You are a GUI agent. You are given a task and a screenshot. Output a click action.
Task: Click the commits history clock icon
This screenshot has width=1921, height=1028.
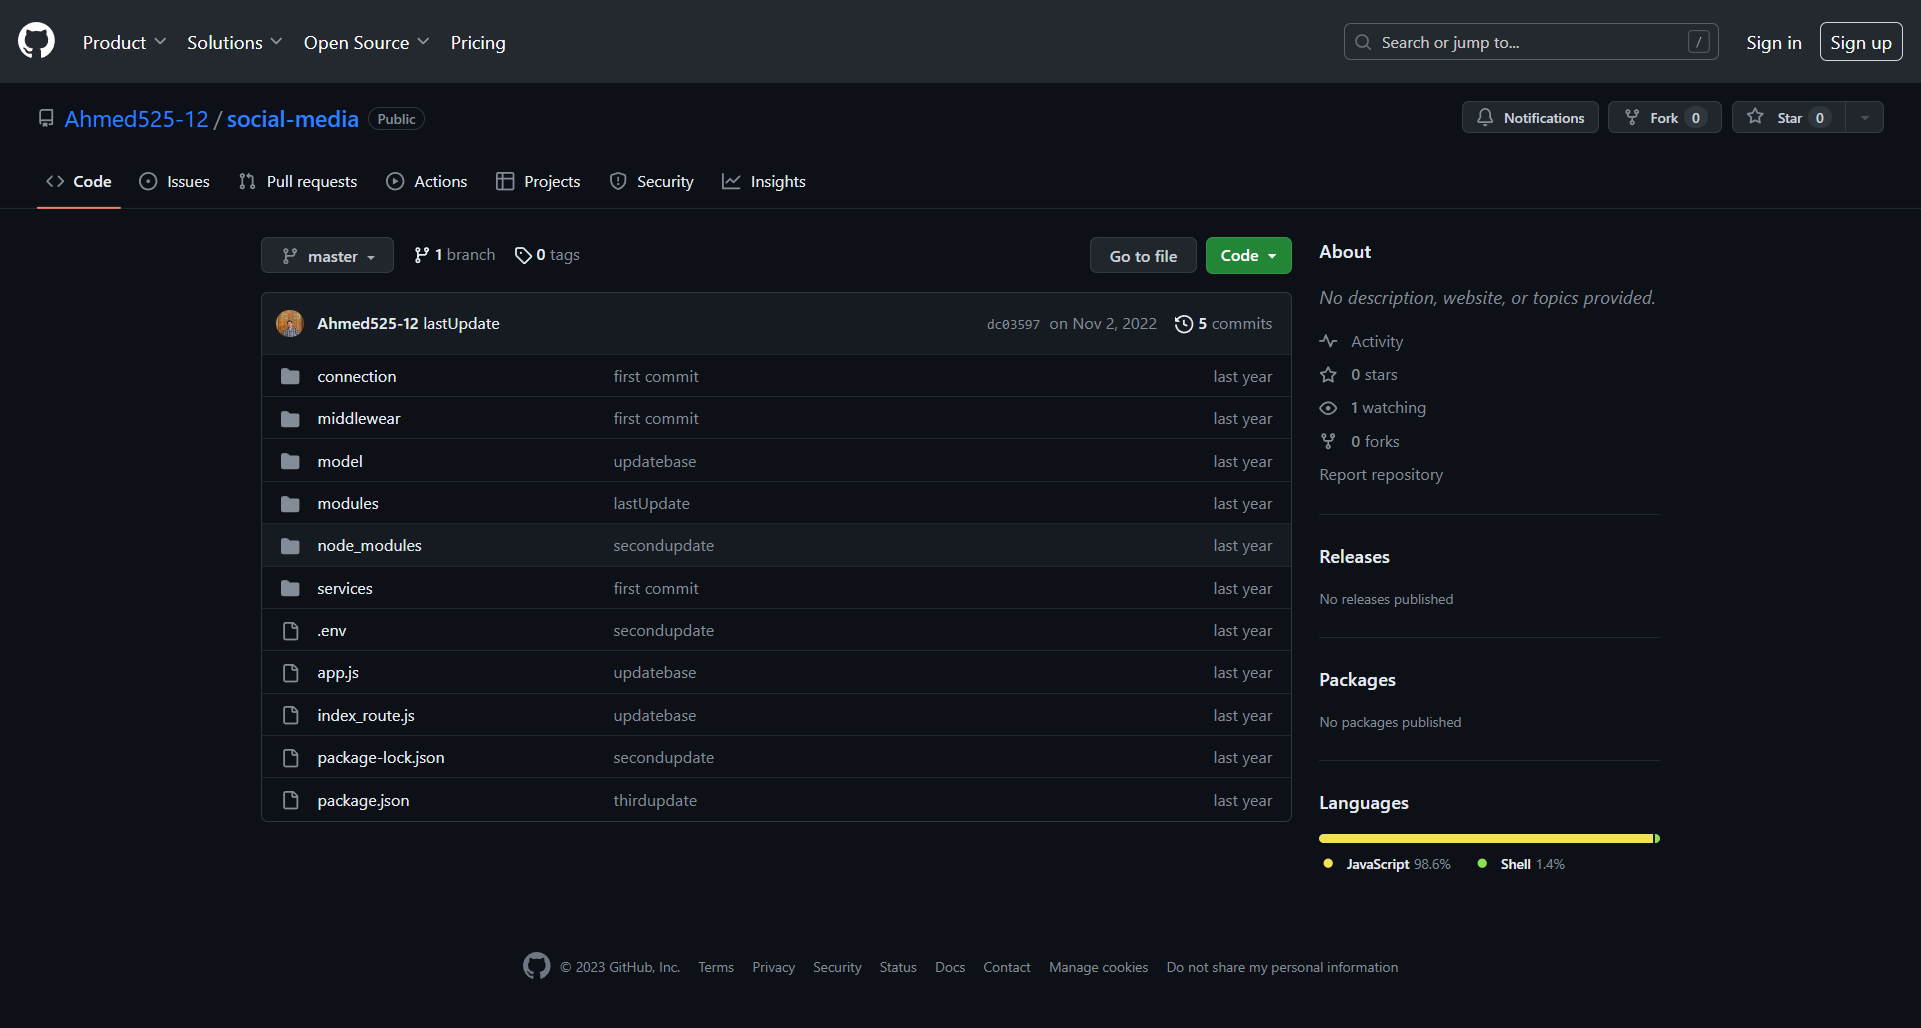pos(1184,324)
